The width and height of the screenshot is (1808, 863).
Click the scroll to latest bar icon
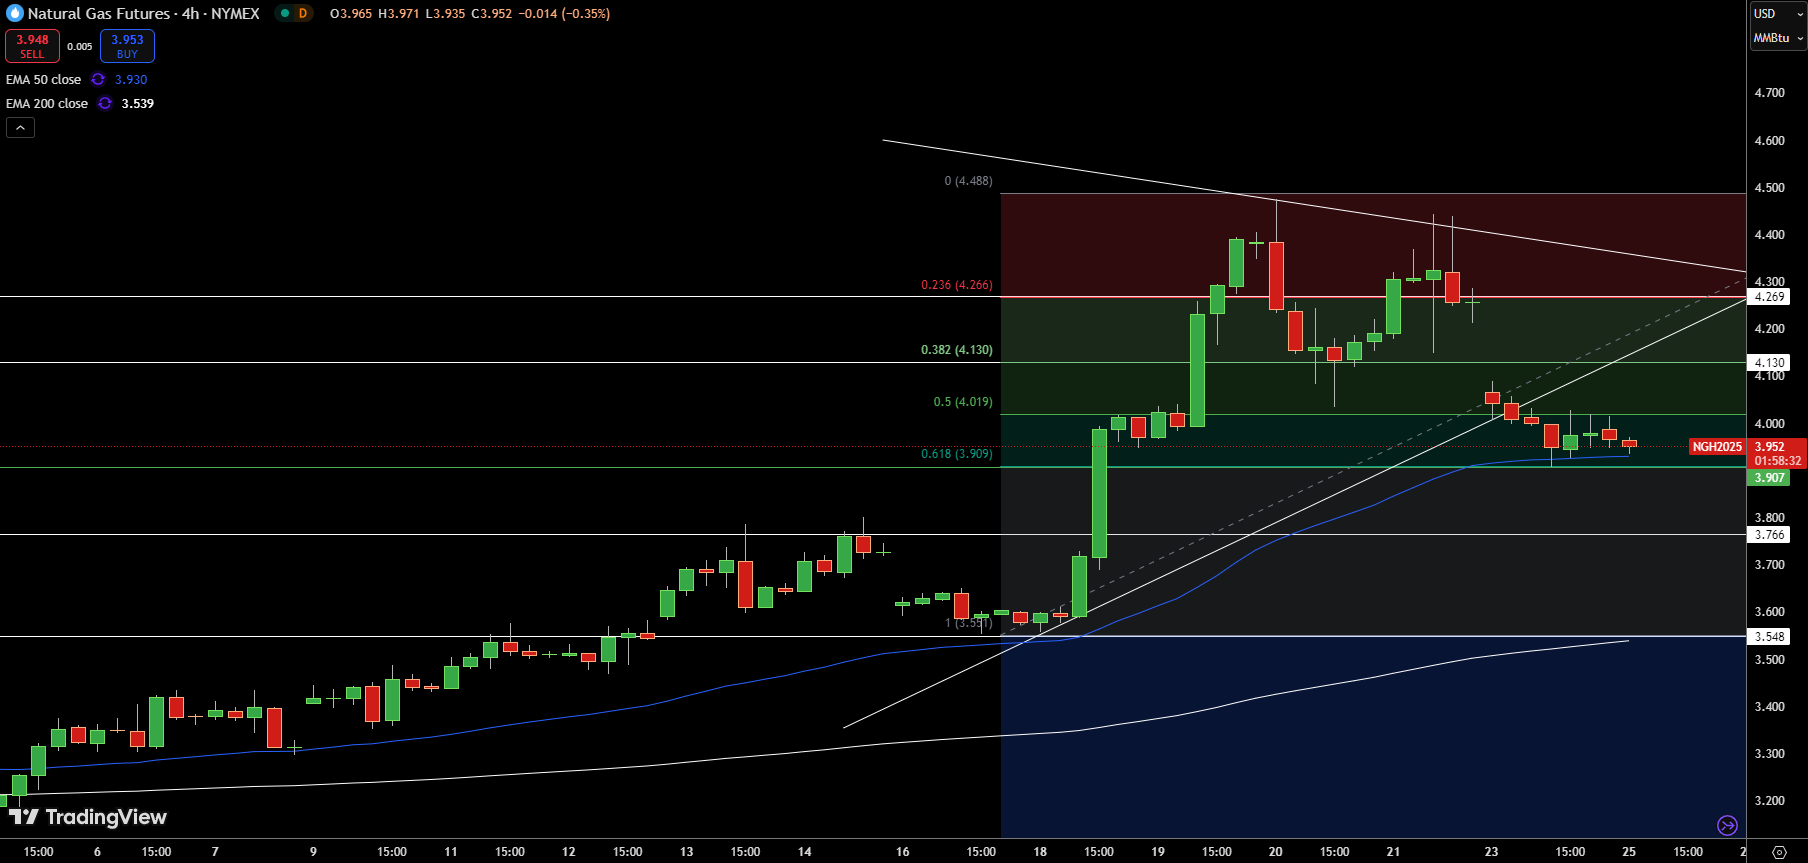click(1727, 825)
